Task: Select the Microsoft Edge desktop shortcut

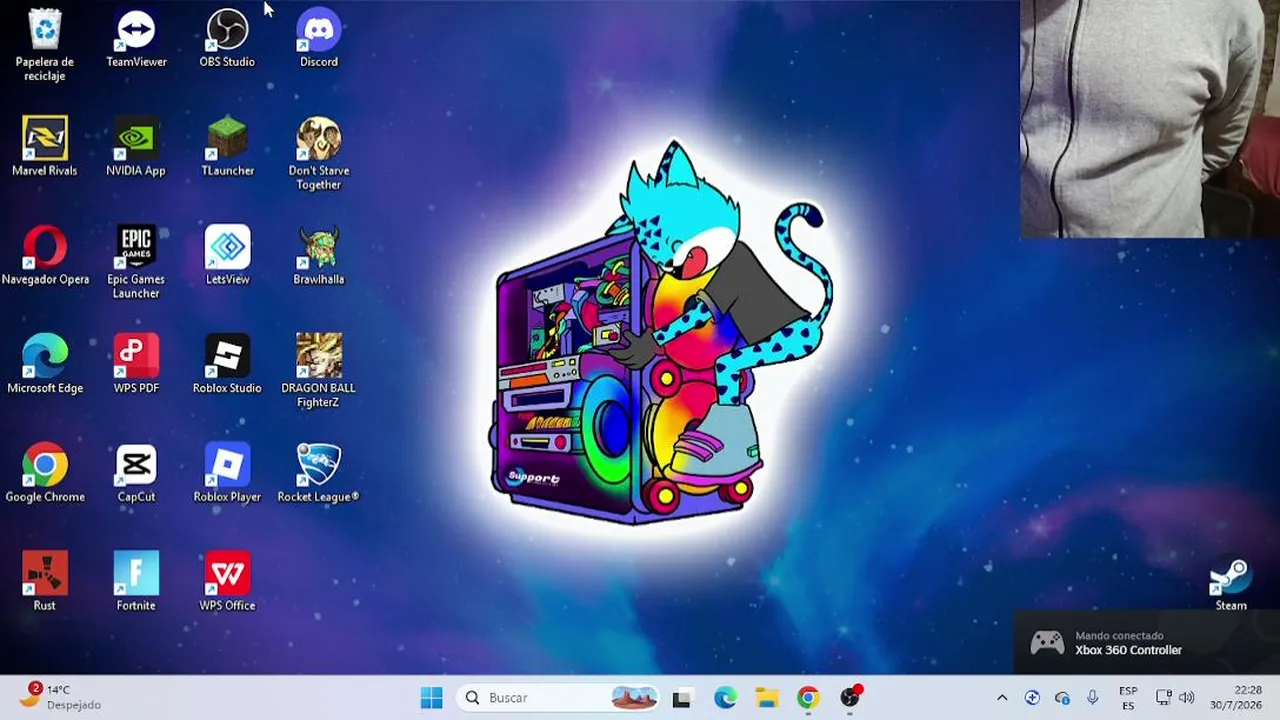Action: [45, 365]
